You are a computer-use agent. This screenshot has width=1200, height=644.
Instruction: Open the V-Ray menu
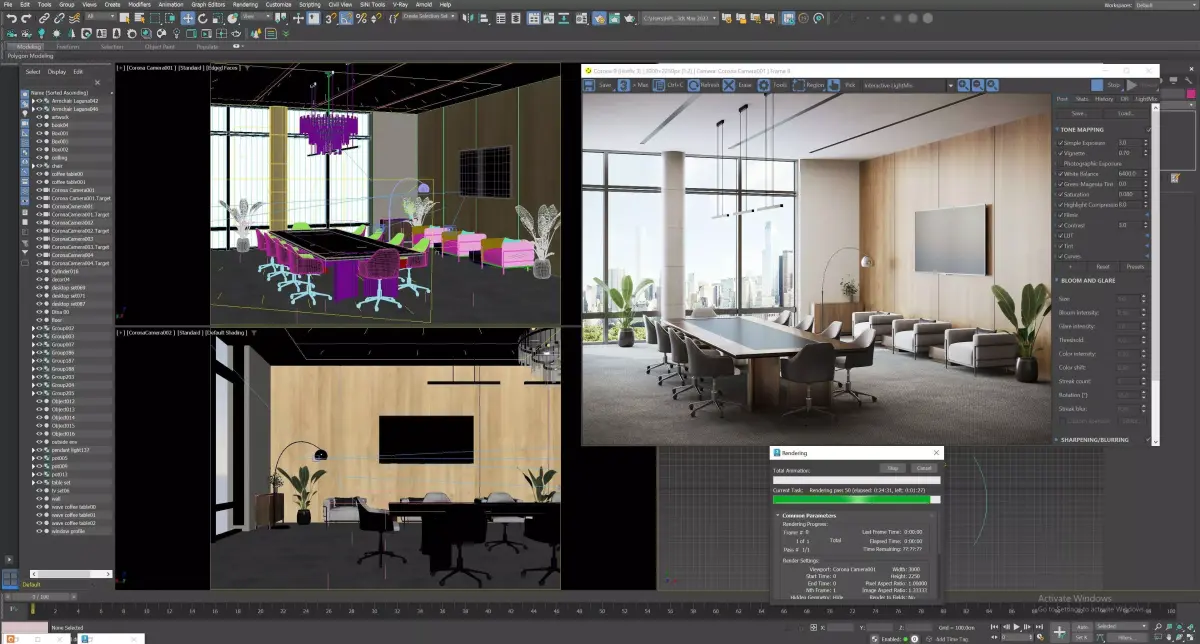pyautogui.click(x=400, y=4)
